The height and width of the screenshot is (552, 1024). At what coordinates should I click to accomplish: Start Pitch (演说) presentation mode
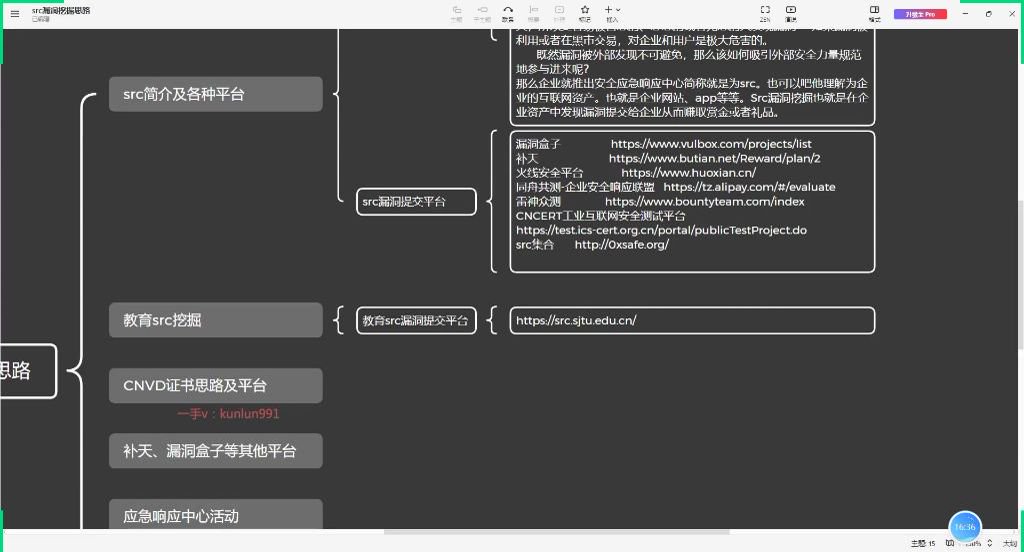tap(791, 13)
